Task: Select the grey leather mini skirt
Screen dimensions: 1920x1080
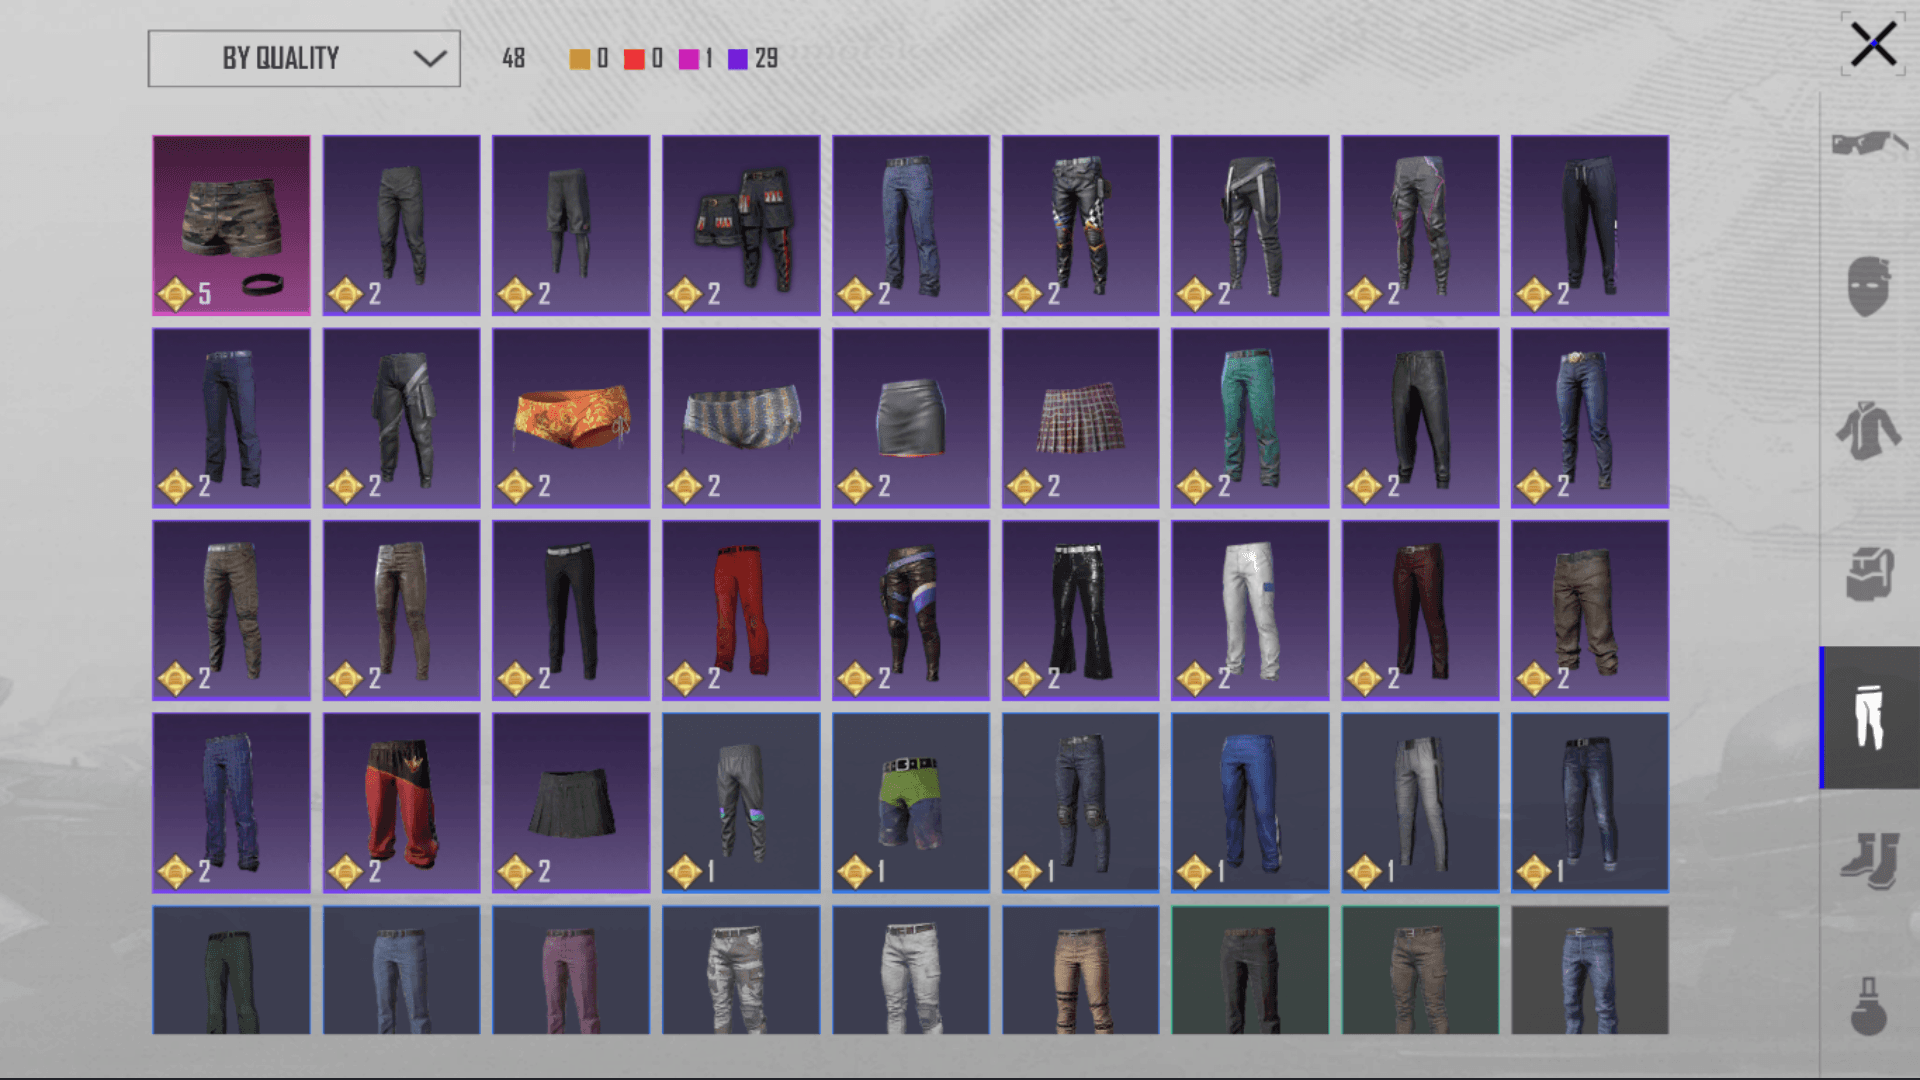Action: pos(911,418)
